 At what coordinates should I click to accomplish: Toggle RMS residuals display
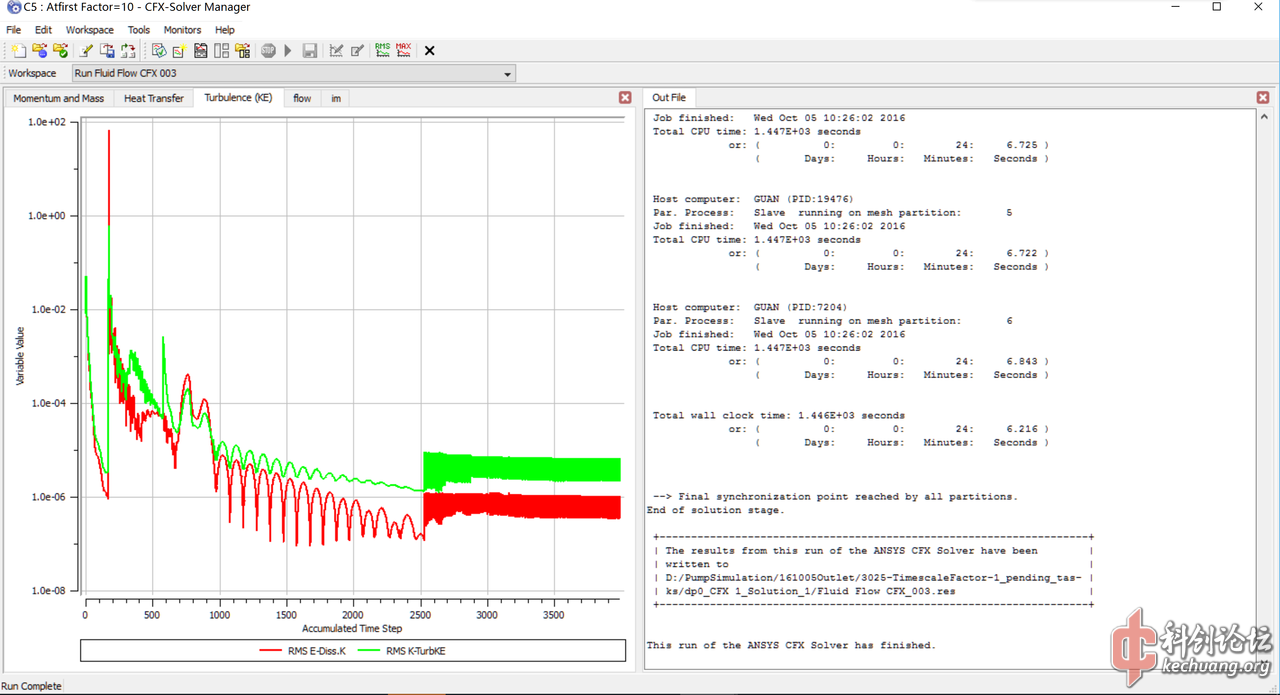(x=383, y=50)
